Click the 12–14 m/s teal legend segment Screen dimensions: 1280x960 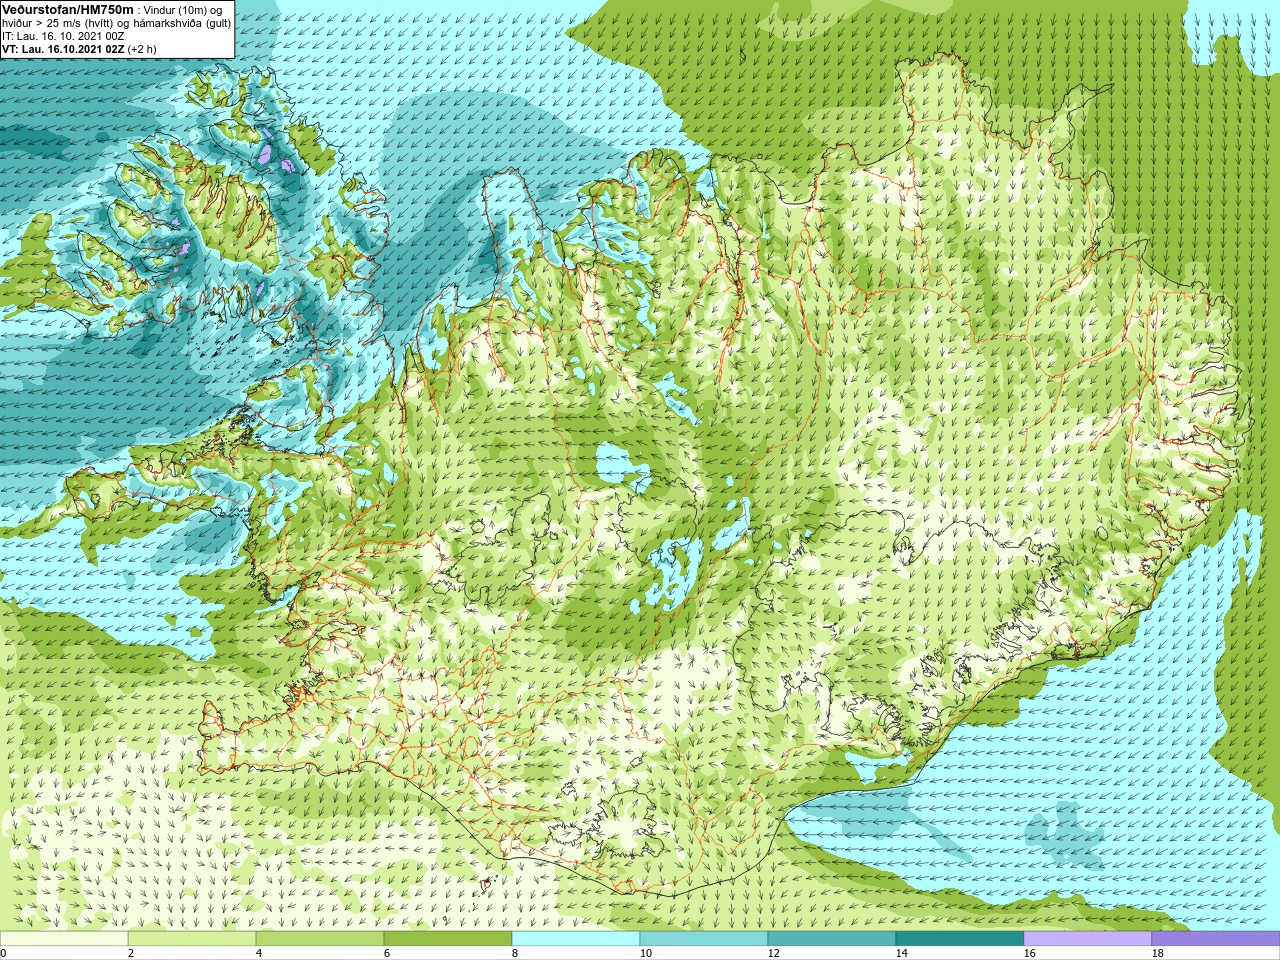832,939
